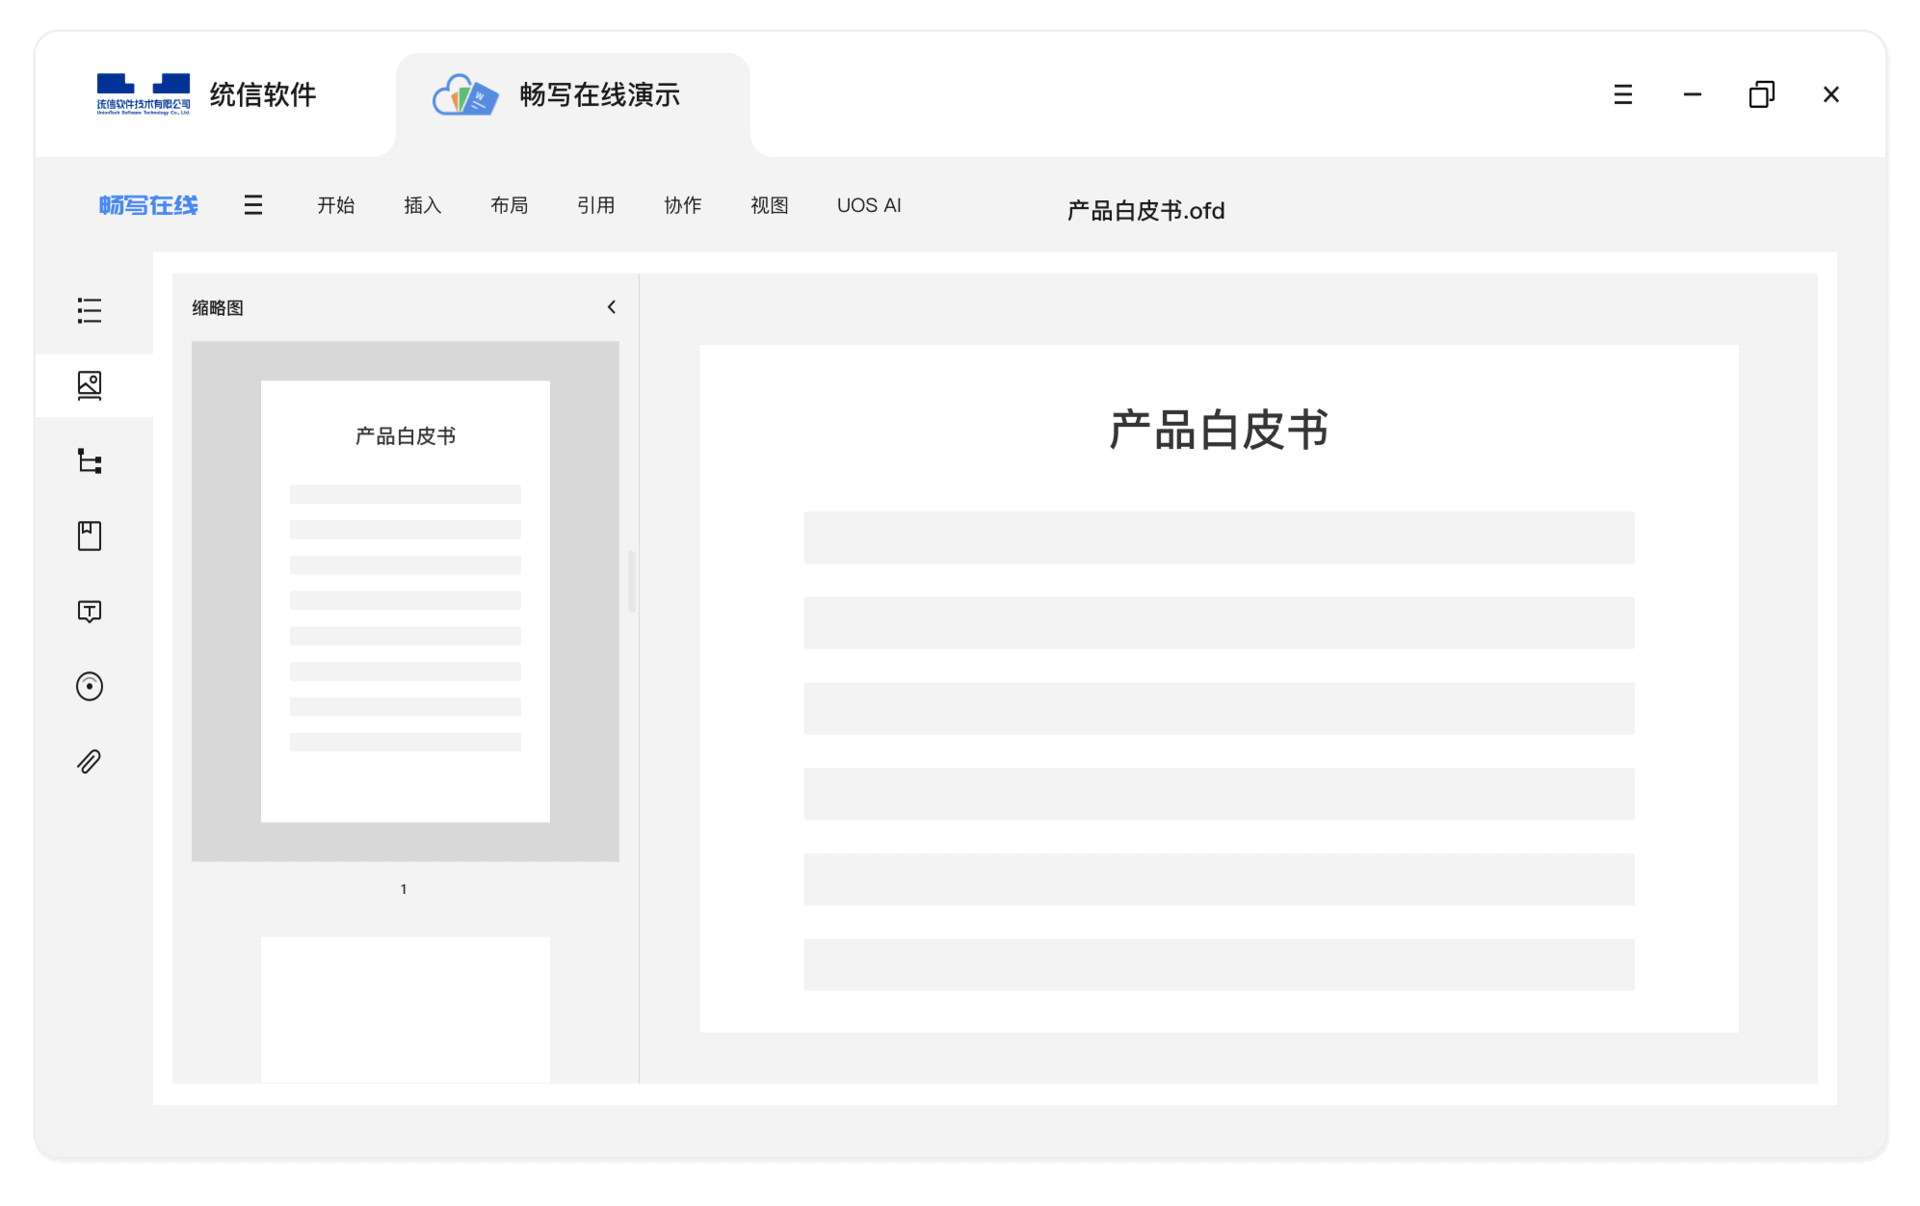Screen dimensions: 1920x1206
Task: Click the 产品白皮书.ofd file name
Action: (x=1146, y=210)
